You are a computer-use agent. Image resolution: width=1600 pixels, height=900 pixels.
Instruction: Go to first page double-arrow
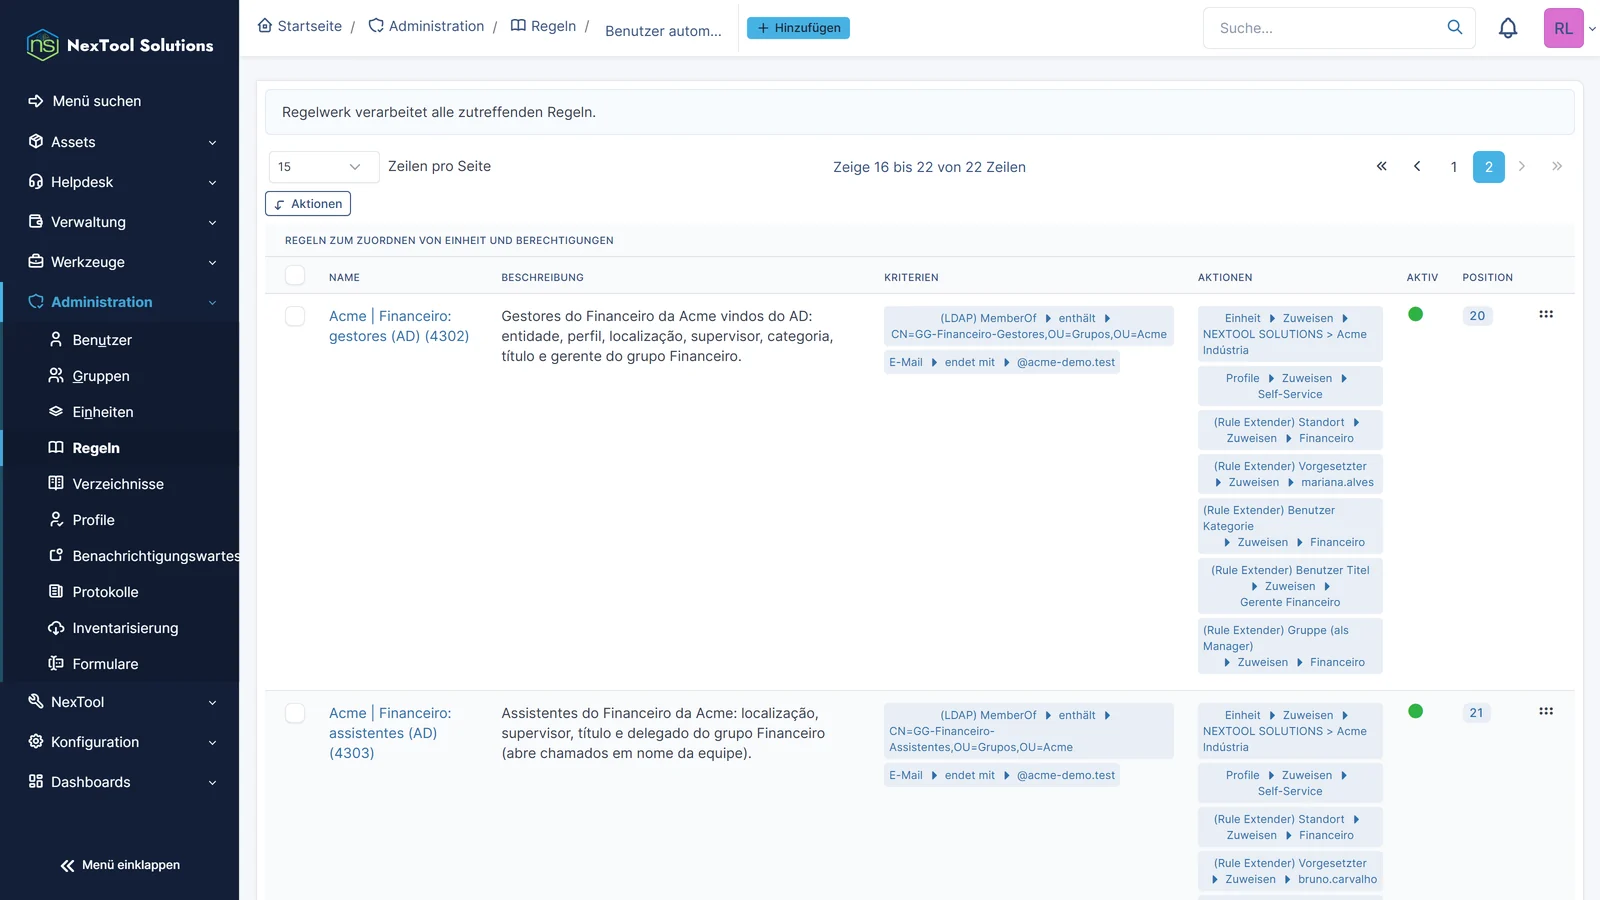click(1382, 167)
